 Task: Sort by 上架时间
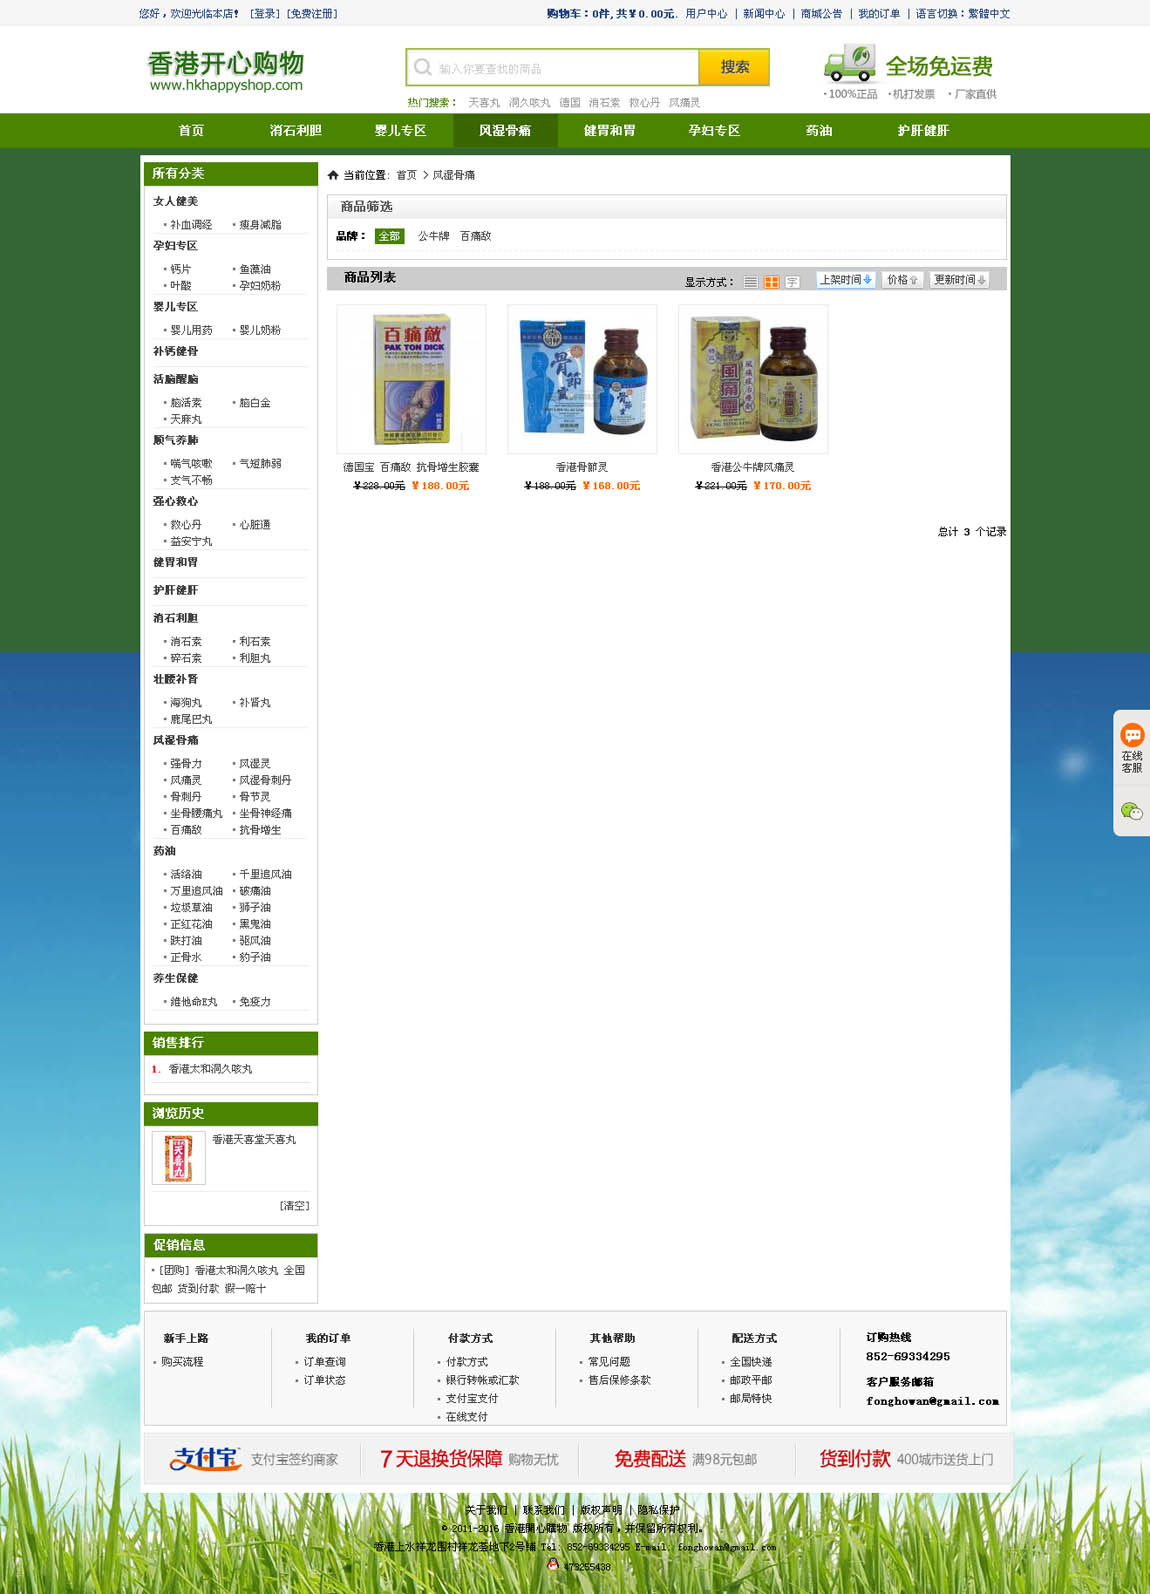[x=846, y=280]
